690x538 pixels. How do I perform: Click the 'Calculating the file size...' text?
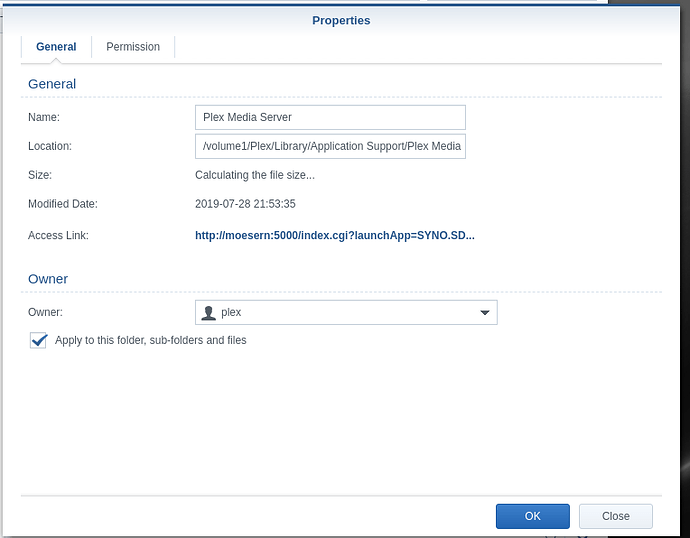[254, 175]
